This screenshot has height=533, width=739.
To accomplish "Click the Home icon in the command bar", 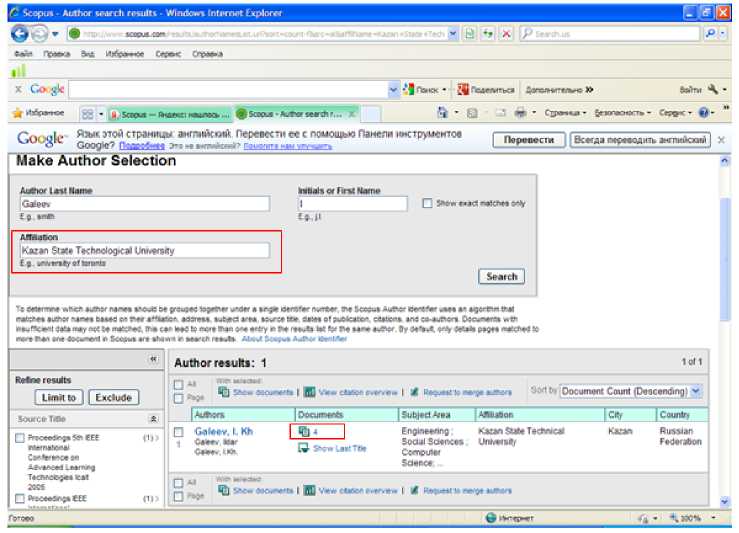I will [442, 113].
